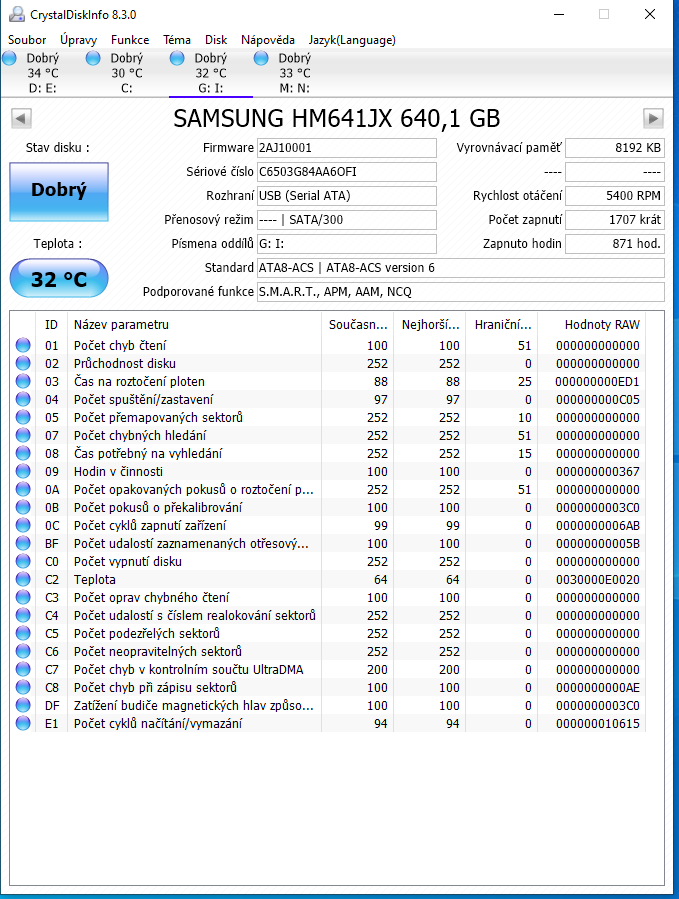The width and height of the screenshot is (679, 899).
Task: Click status icon for BF row
Action: (23, 543)
